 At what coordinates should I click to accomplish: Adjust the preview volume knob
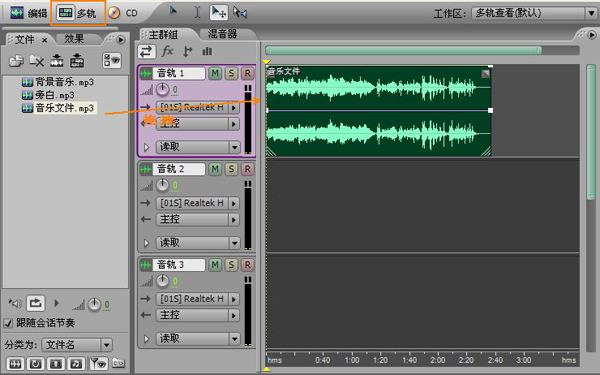[94, 305]
